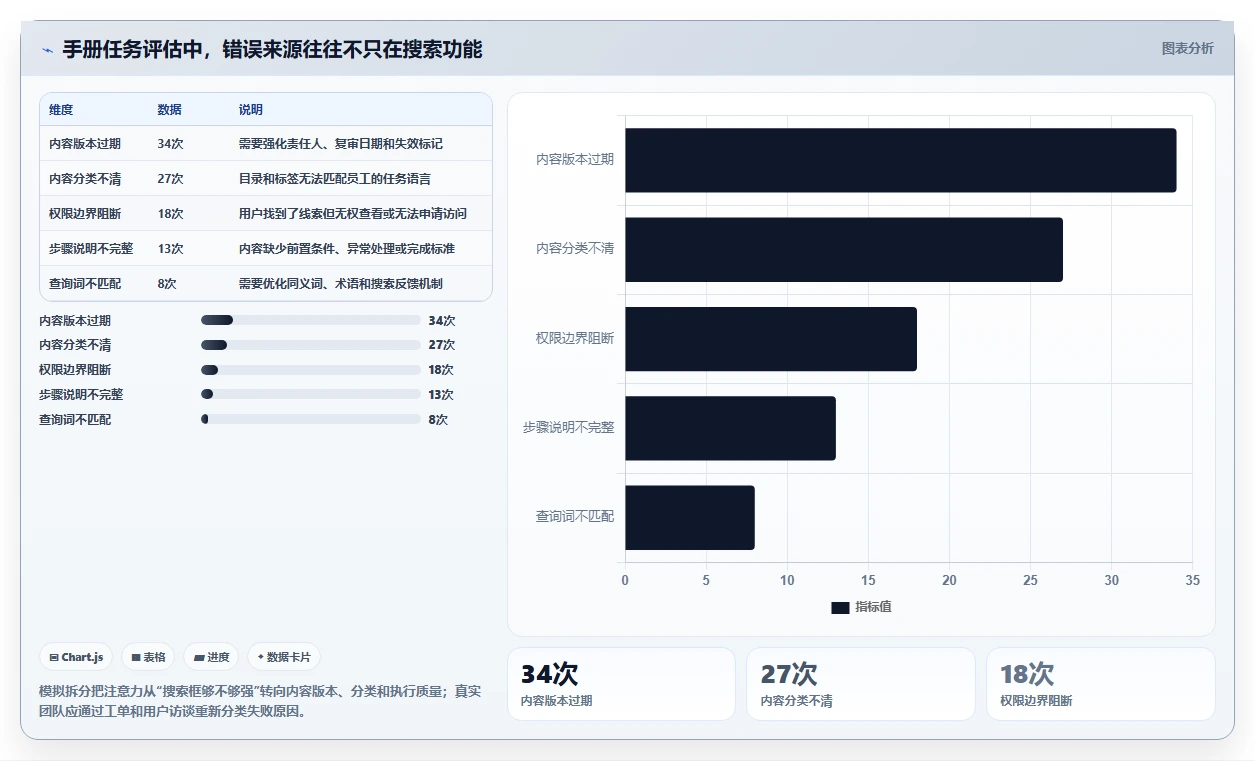Screen dimensions: 1255x761
Task: Click the 查询词不匹配 y-axis label in the chart
Action: tap(575, 517)
